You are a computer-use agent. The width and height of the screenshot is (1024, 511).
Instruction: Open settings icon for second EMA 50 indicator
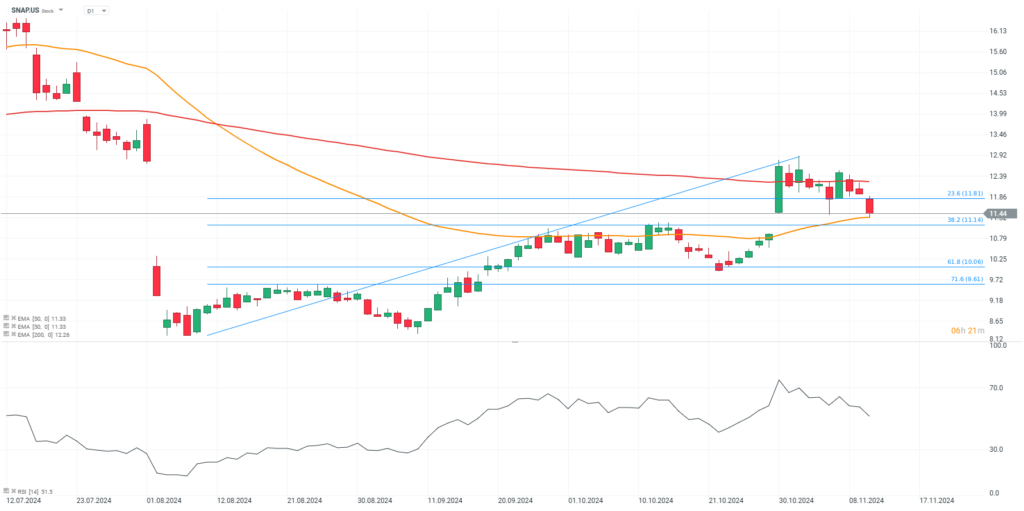coord(6,325)
